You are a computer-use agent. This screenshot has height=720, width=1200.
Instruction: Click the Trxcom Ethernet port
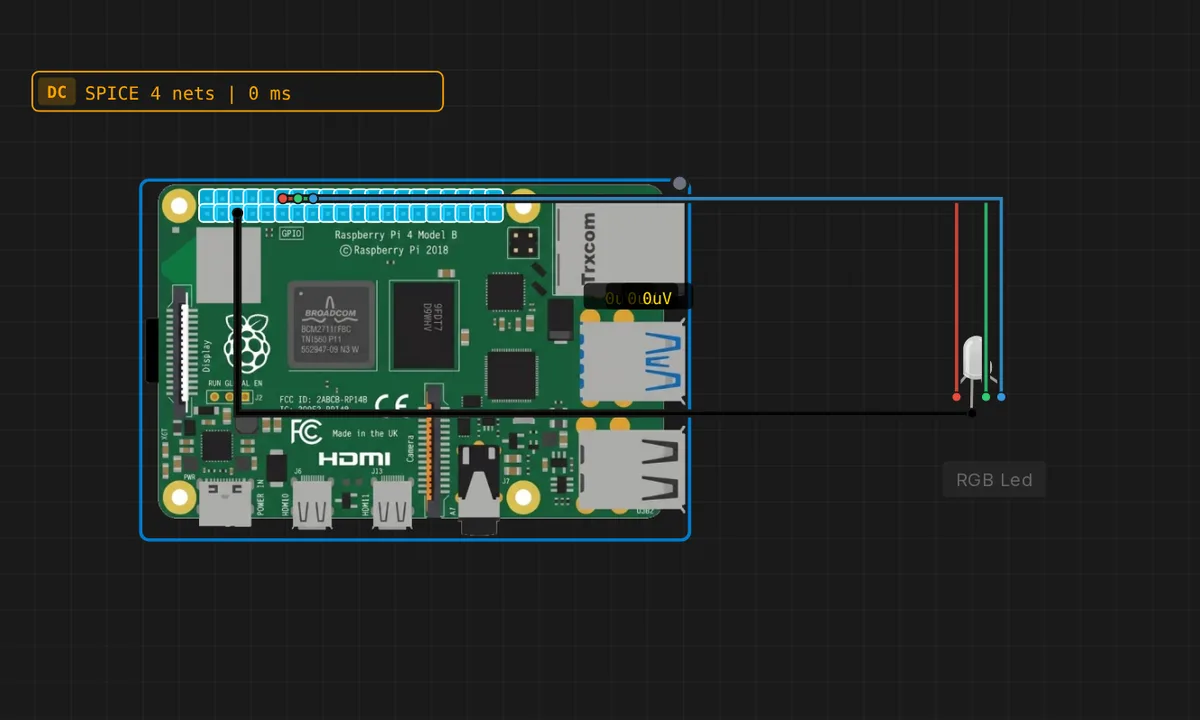620,248
